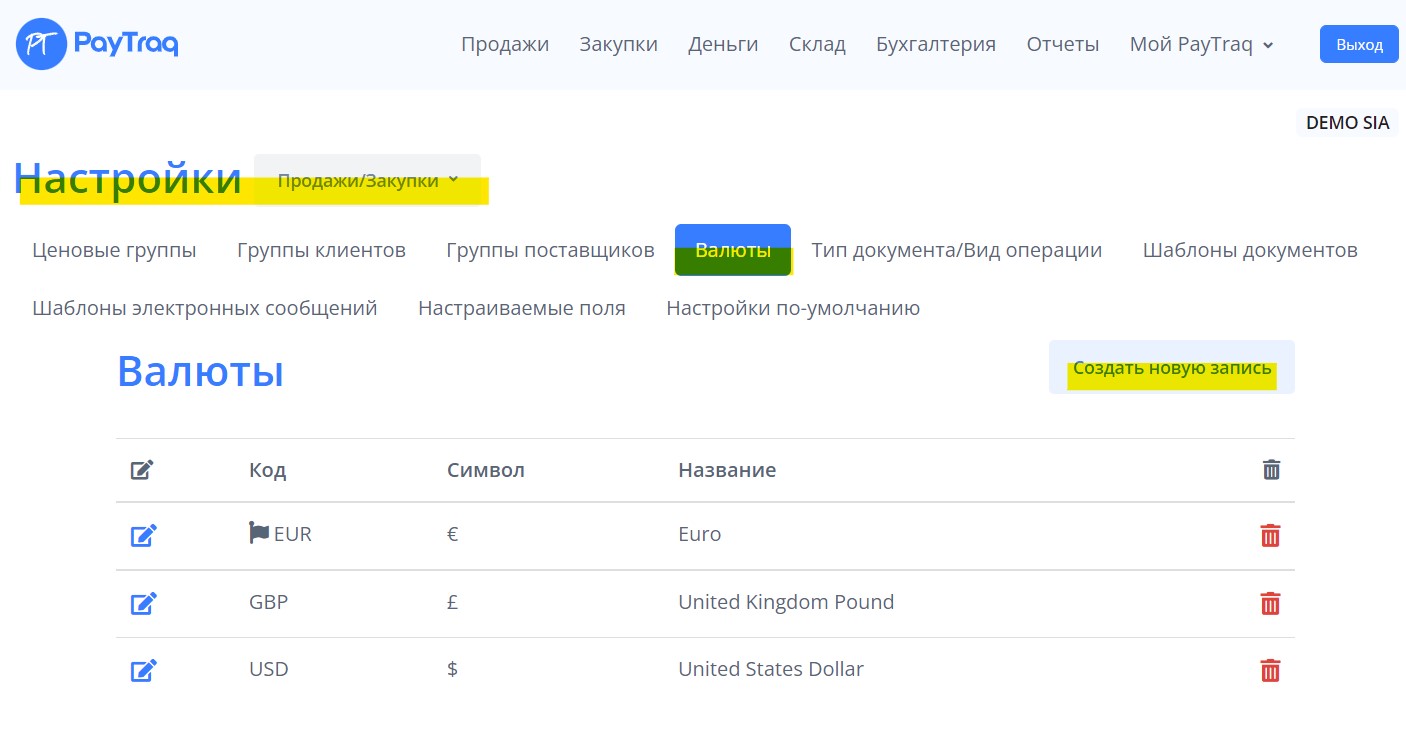Image resolution: width=1406 pixels, height=748 pixels.
Task: Go to the Бухгалтерия menu
Action: (936, 44)
